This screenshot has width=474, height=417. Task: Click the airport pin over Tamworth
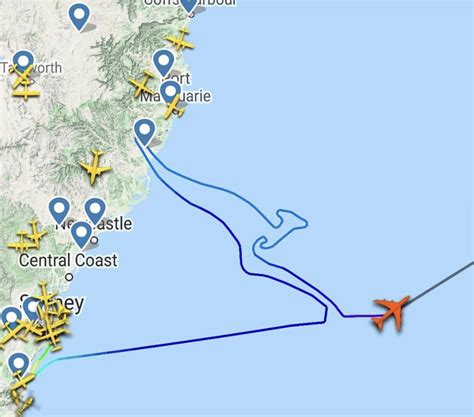coord(23,63)
